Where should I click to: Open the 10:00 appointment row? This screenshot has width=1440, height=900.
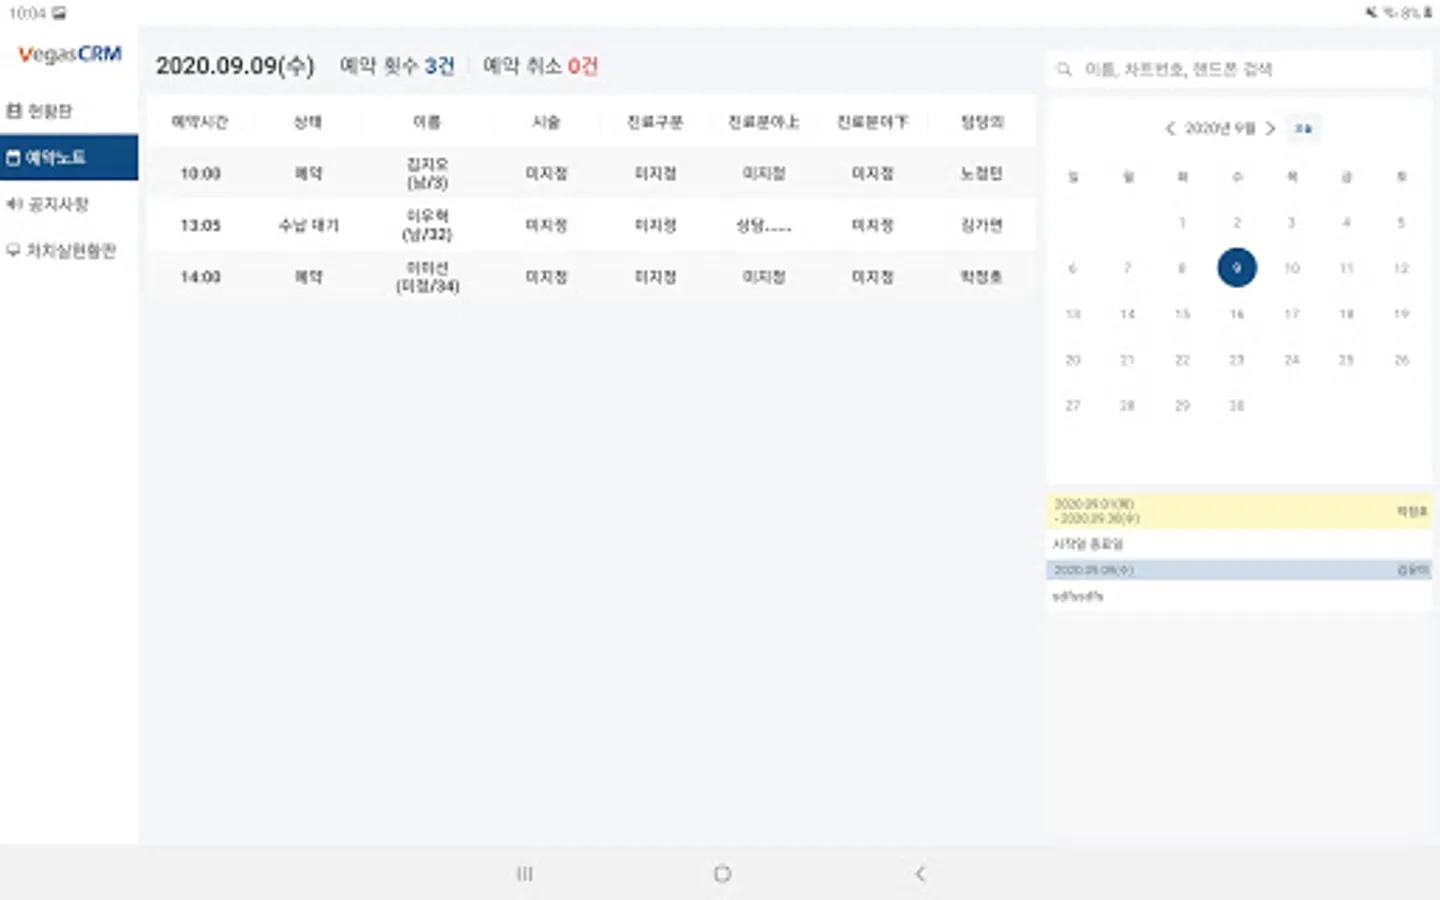tap(591, 173)
